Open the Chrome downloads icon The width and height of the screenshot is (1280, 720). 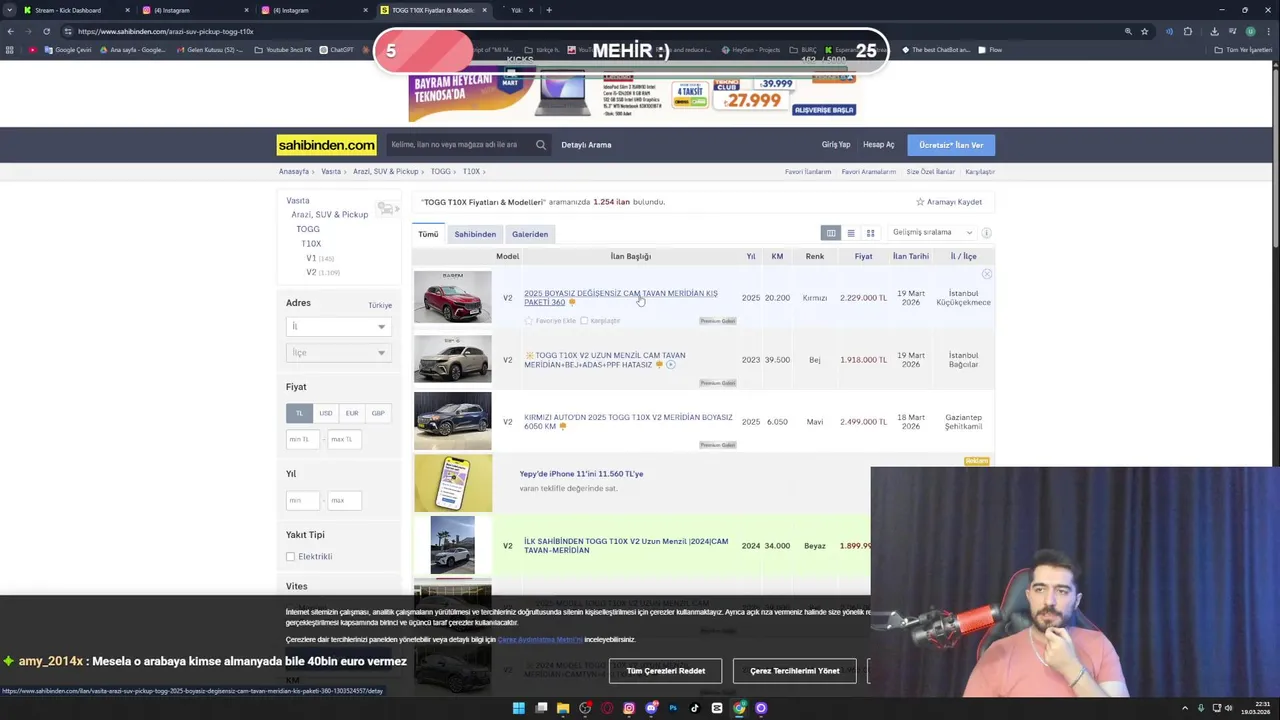tap(1214, 31)
